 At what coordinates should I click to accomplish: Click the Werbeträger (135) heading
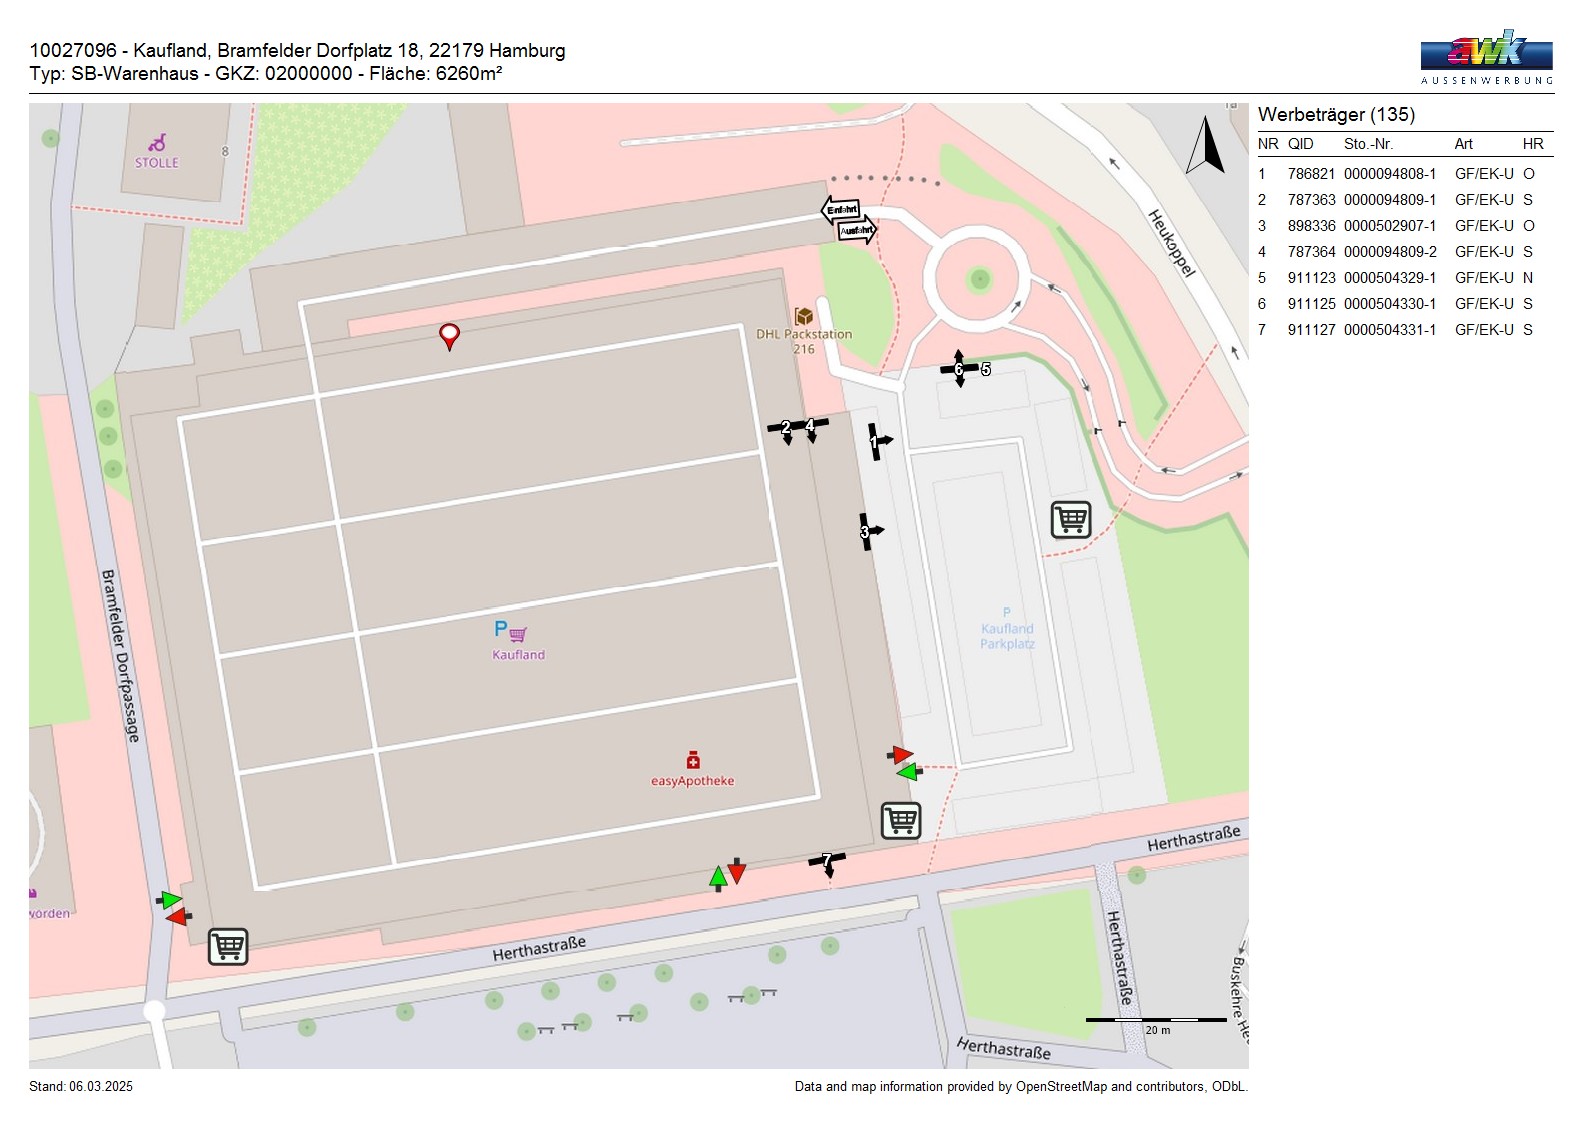coord(1336,115)
